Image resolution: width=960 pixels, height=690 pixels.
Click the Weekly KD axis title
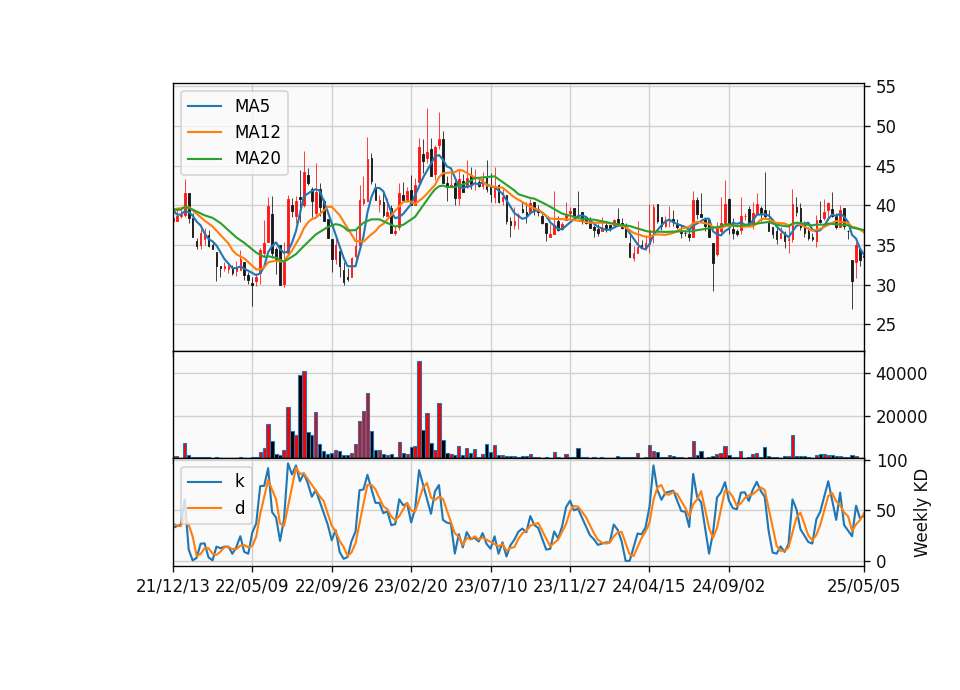point(920,513)
